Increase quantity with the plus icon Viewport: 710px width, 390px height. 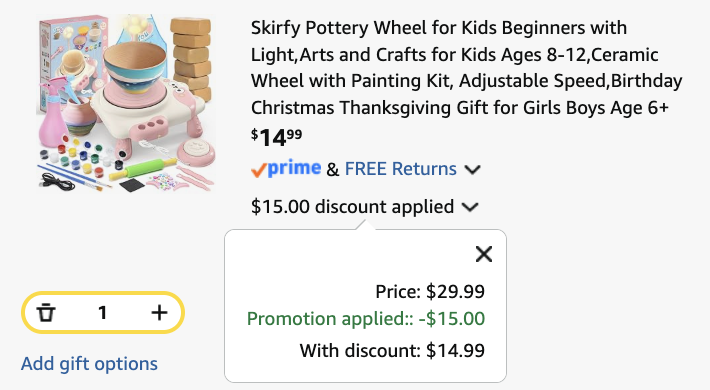tap(159, 313)
